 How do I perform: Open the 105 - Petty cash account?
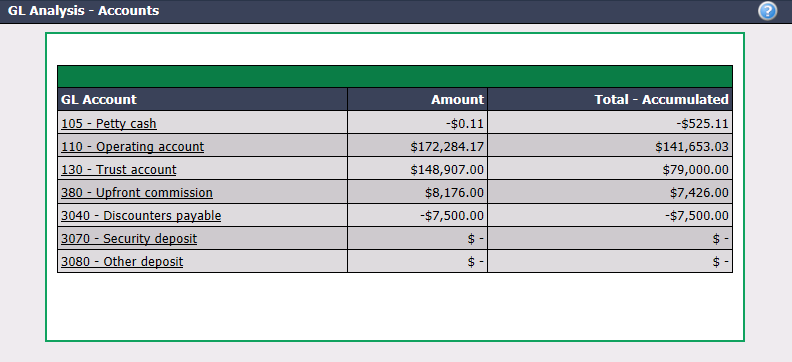[x=109, y=124]
